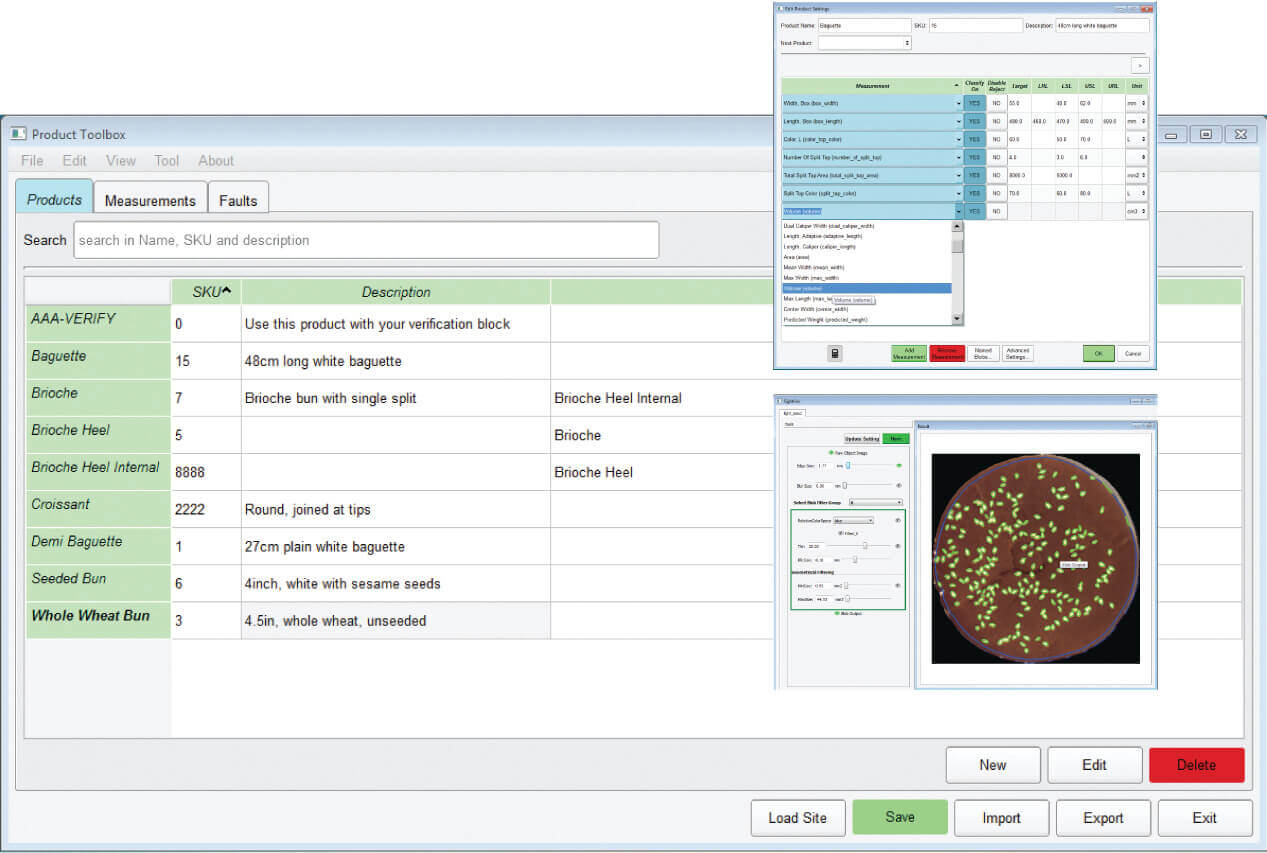Click the green Save button
Image resolution: width=1267 pixels, height=853 pixels.
click(900, 817)
